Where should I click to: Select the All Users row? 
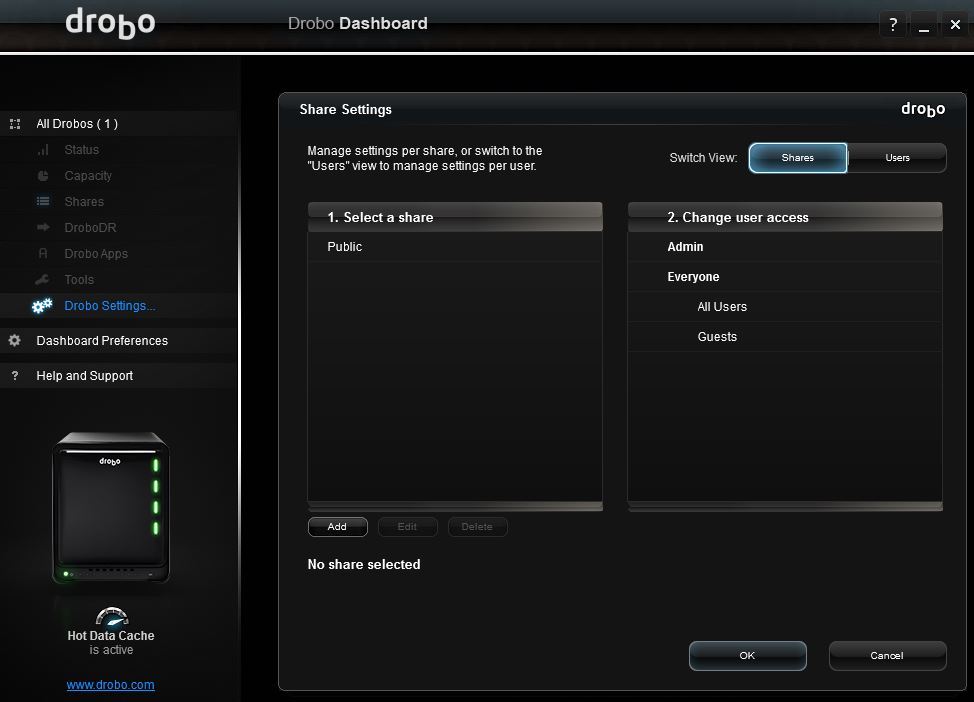point(785,306)
